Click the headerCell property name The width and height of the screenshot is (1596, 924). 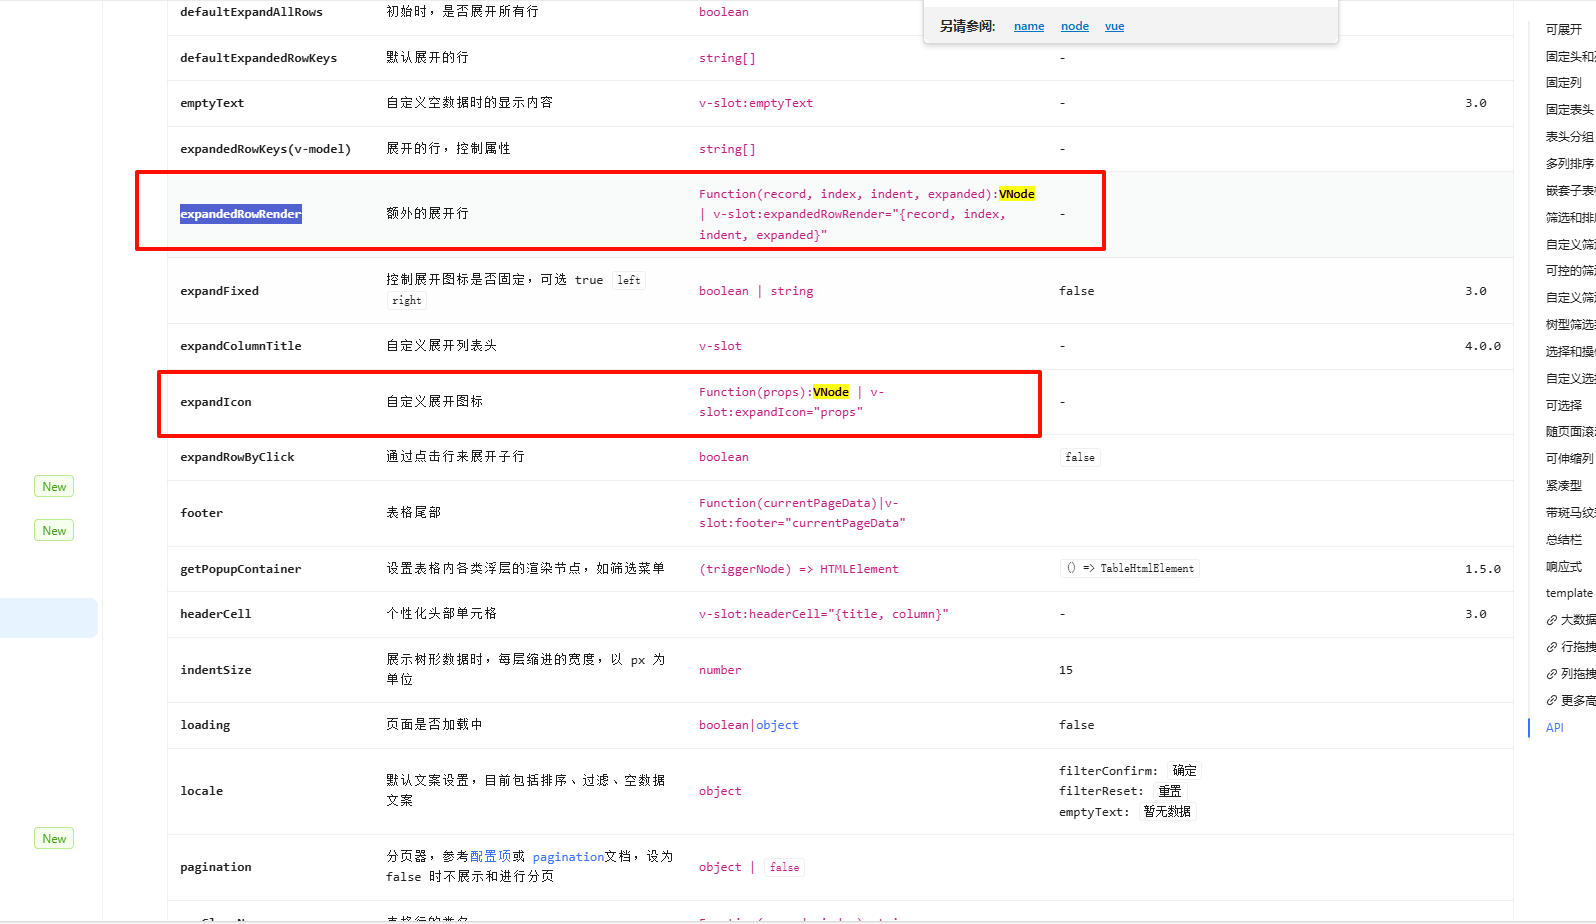pos(216,614)
